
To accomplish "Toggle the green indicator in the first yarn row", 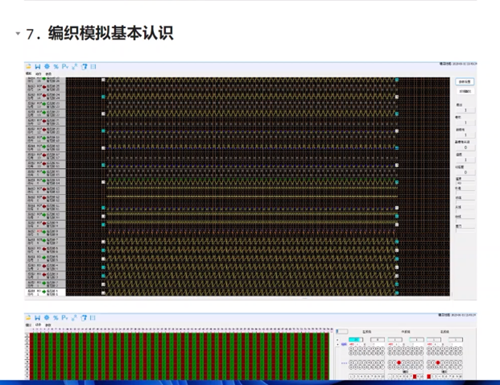I will tap(44, 79).
